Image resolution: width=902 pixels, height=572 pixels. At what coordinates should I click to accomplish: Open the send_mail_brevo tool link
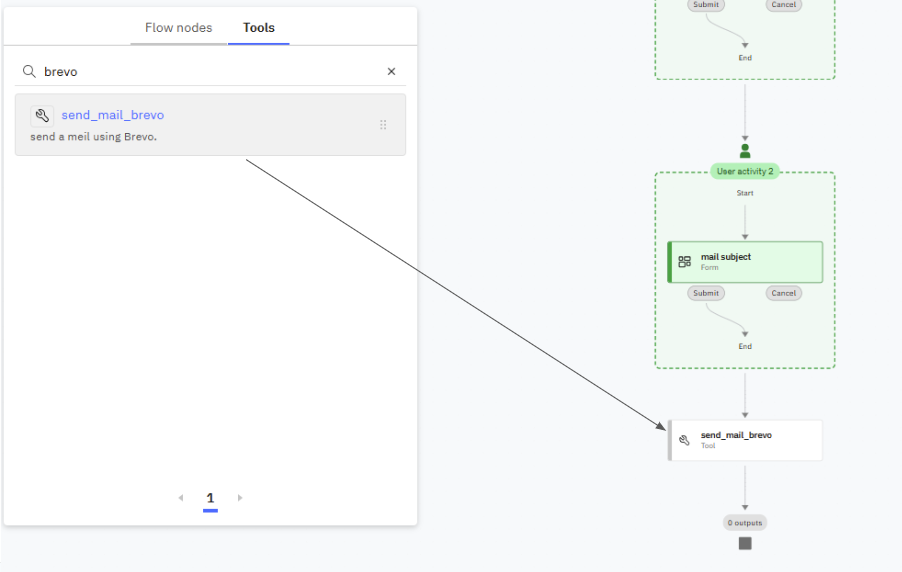(112, 115)
